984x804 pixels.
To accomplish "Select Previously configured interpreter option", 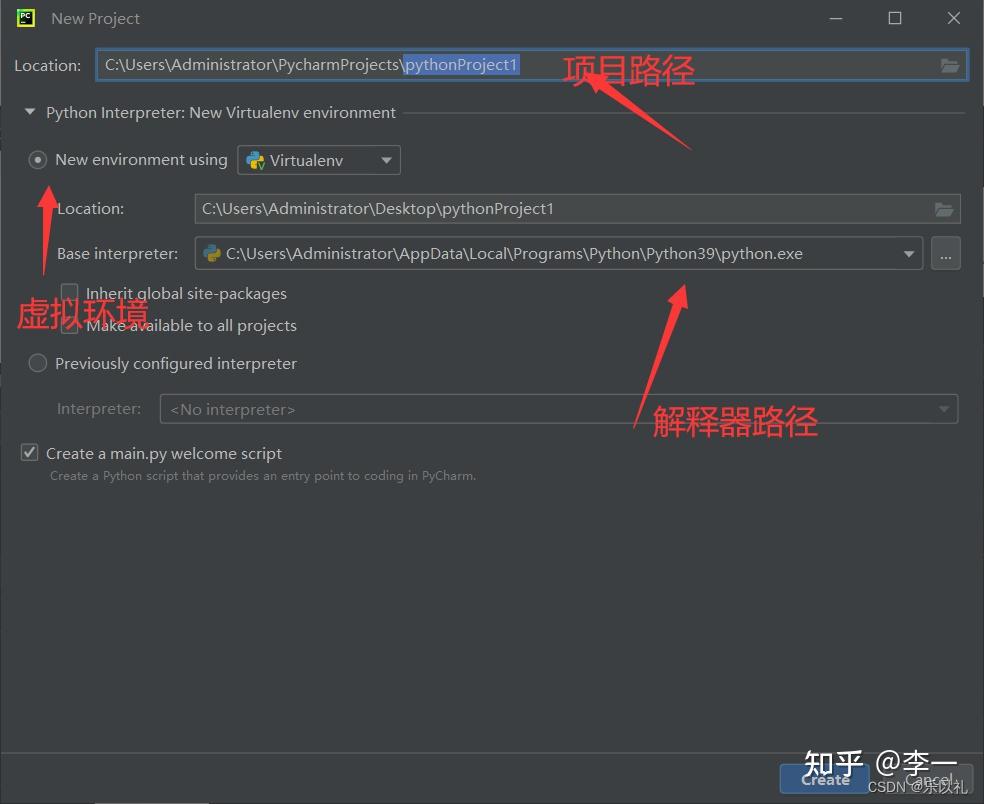I will point(37,363).
